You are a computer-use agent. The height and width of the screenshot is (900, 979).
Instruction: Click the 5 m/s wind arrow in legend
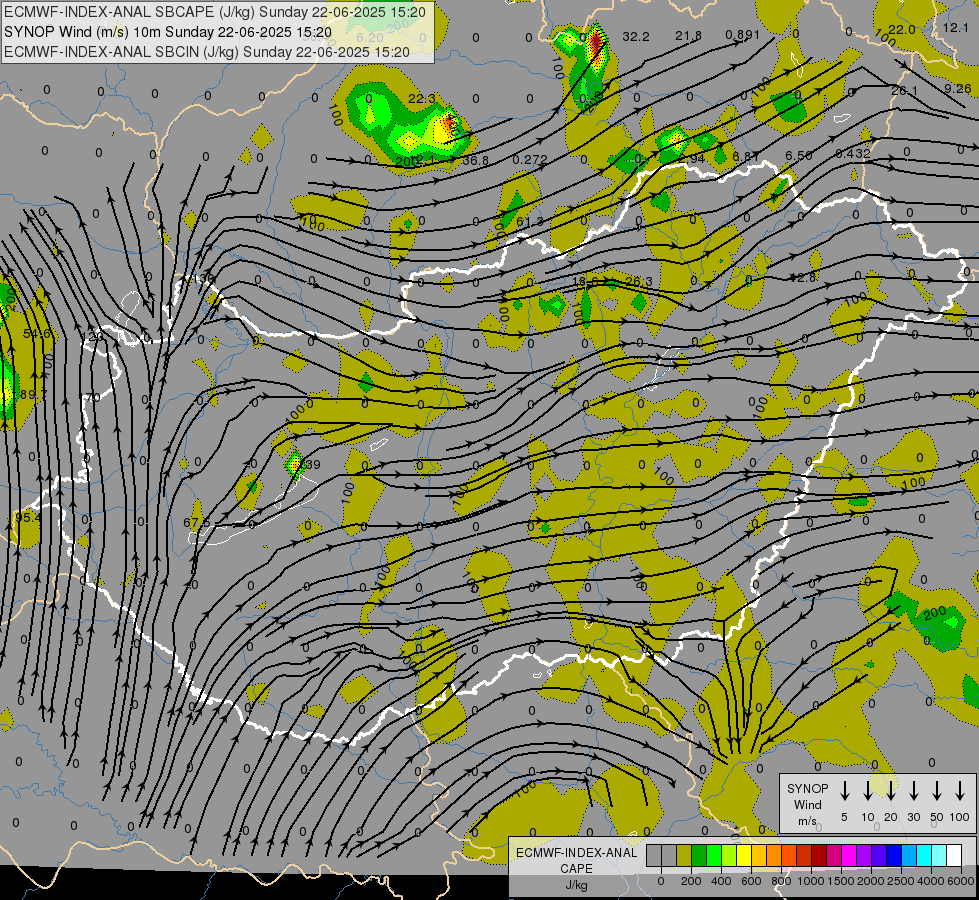(845, 791)
